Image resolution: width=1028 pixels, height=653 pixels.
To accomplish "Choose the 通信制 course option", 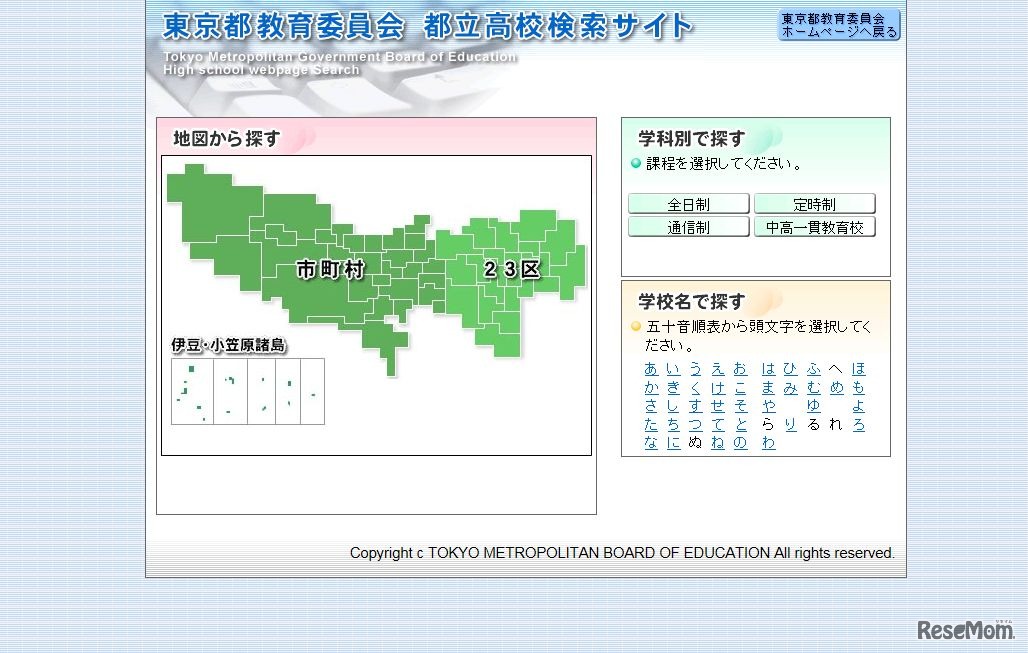I will (x=688, y=226).
